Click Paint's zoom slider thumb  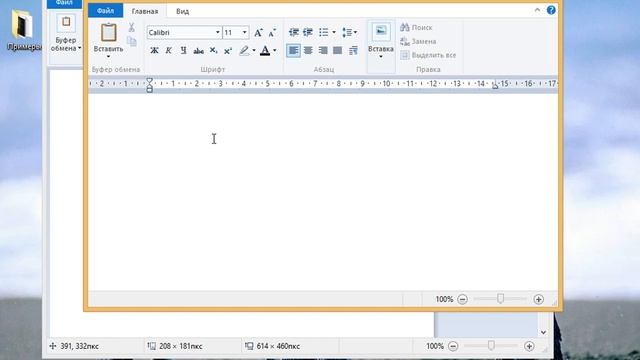[491, 346]
